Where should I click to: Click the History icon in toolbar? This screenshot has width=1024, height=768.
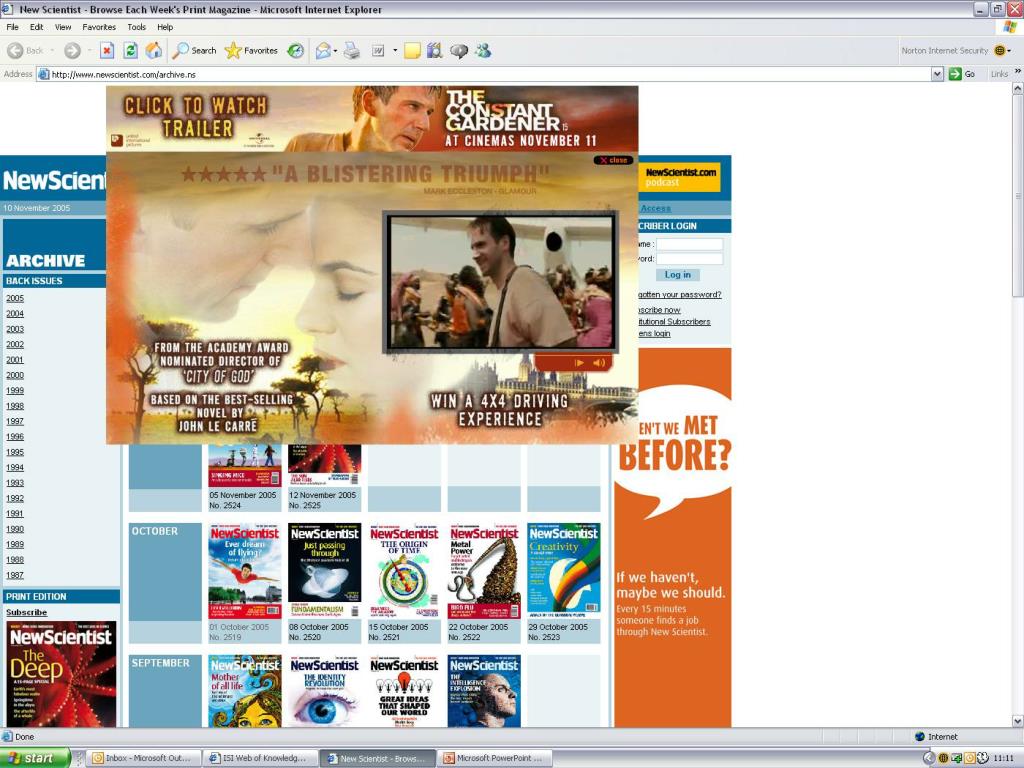coord(296,50)
